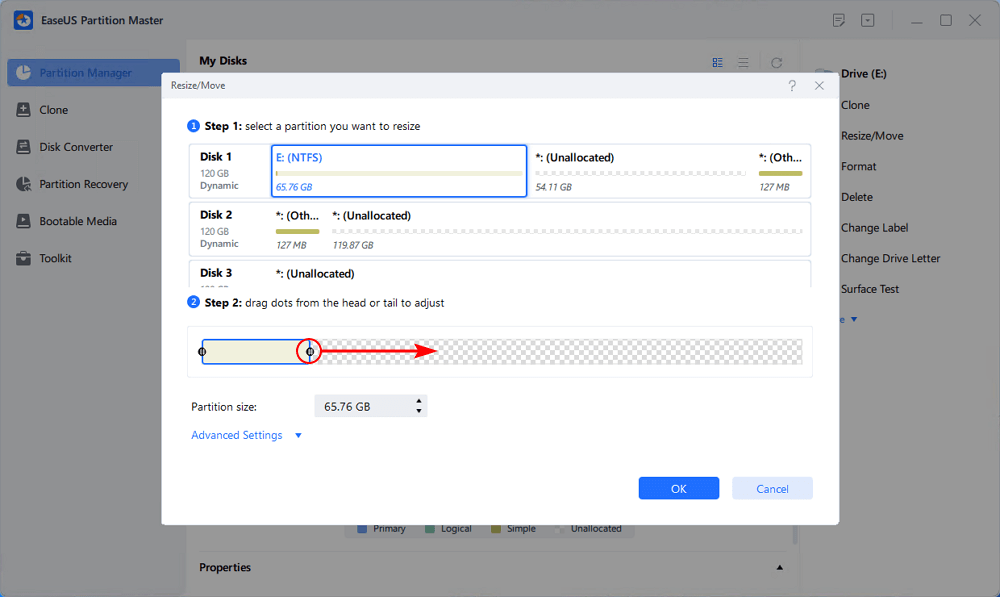Viewport: 1000px width, 597px height.
Task: Choose Format in the drive actions list
Action: pyautogui.click(x=858, y=167)
